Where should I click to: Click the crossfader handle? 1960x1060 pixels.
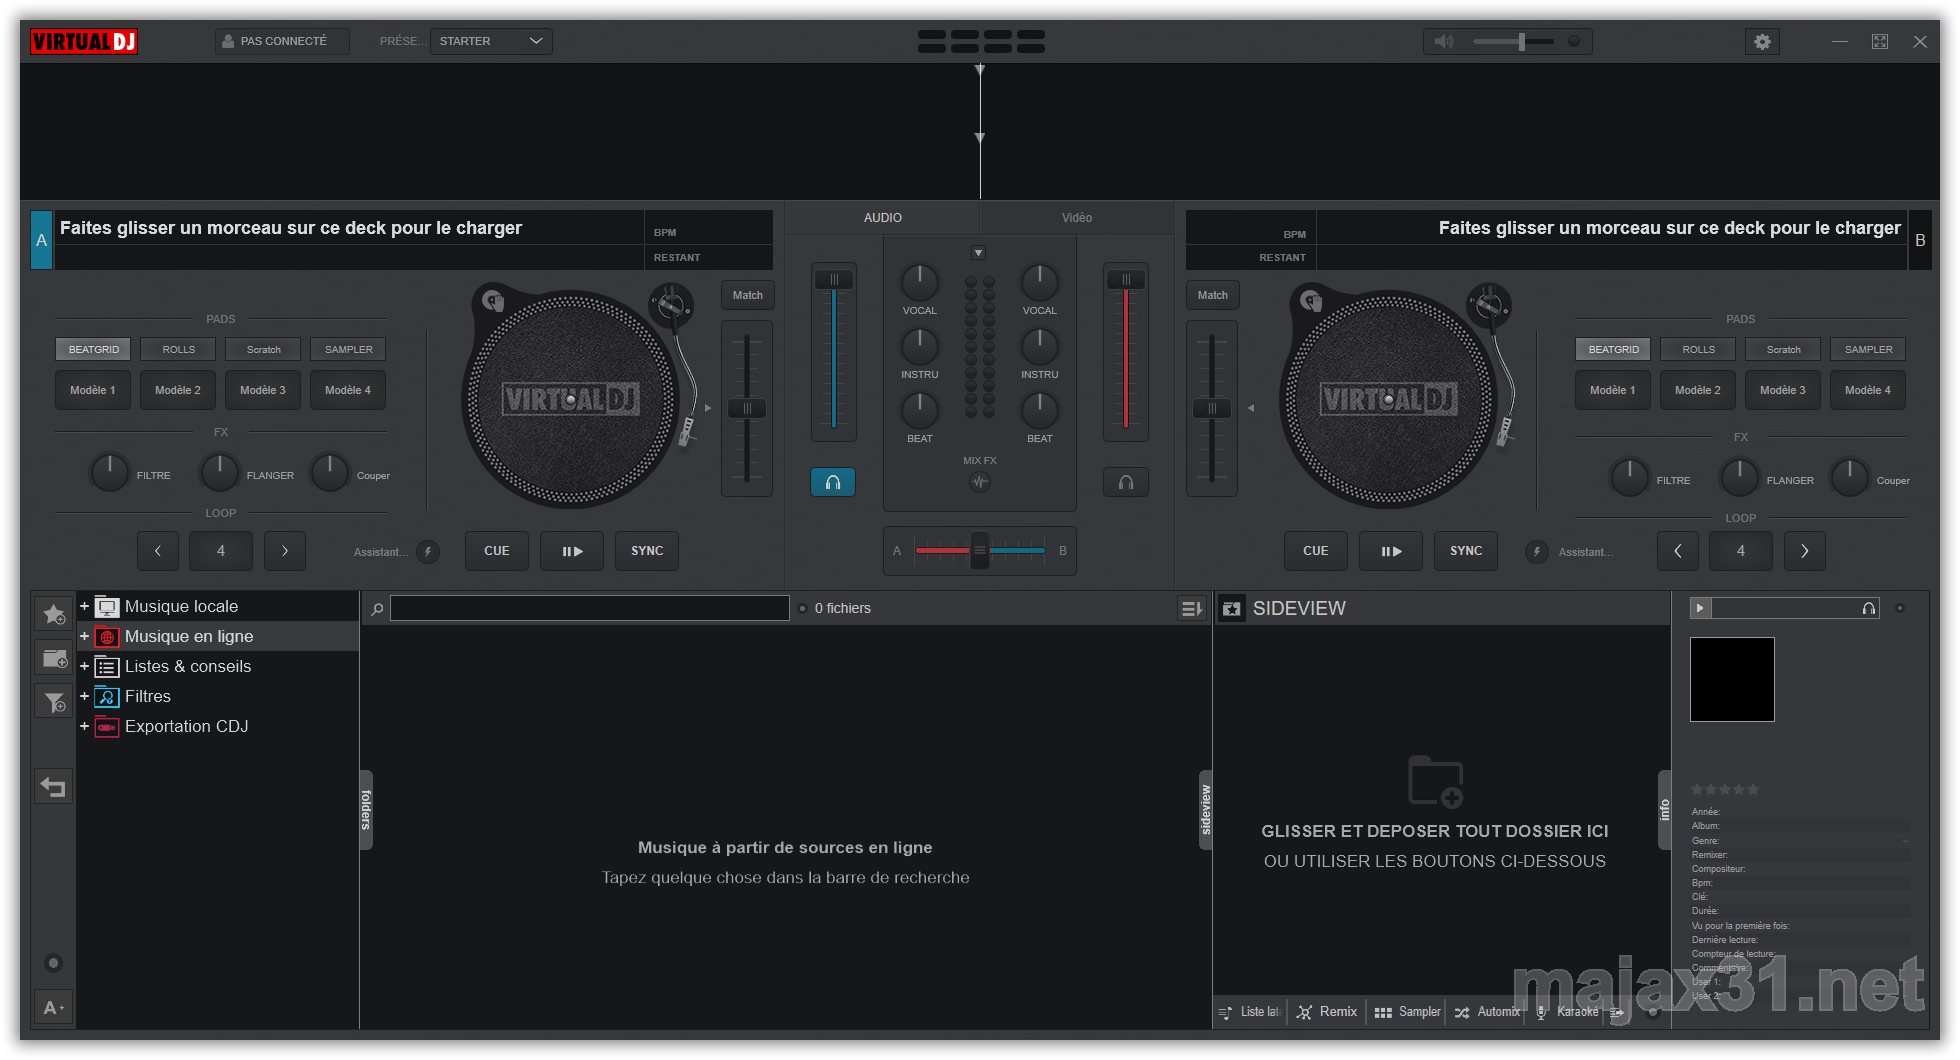(x=980, y=550)
